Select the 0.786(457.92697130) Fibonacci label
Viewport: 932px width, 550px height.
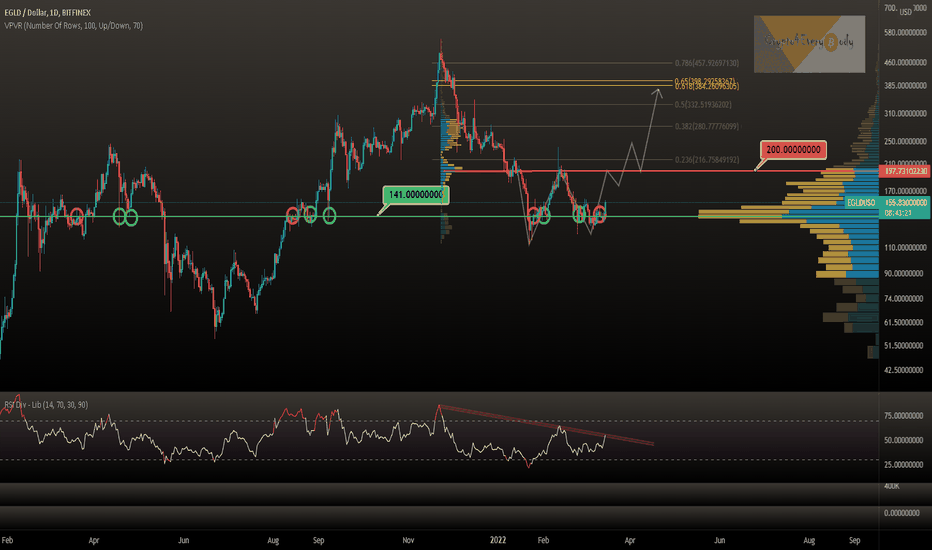click(707, 63)
